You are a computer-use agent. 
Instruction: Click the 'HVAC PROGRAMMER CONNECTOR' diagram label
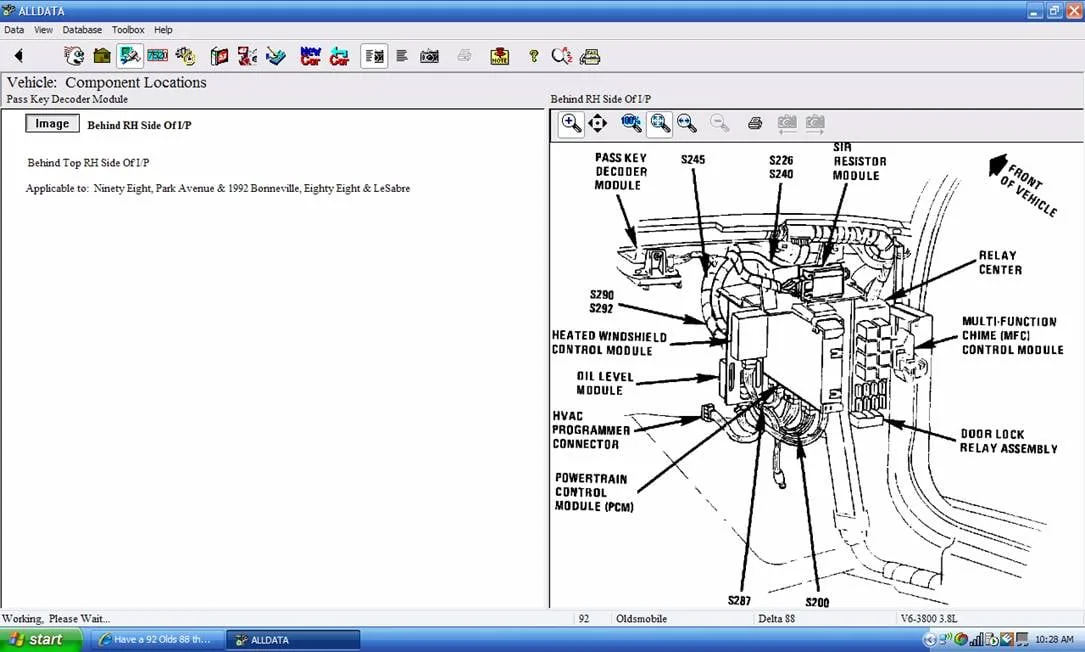[591, 430]
